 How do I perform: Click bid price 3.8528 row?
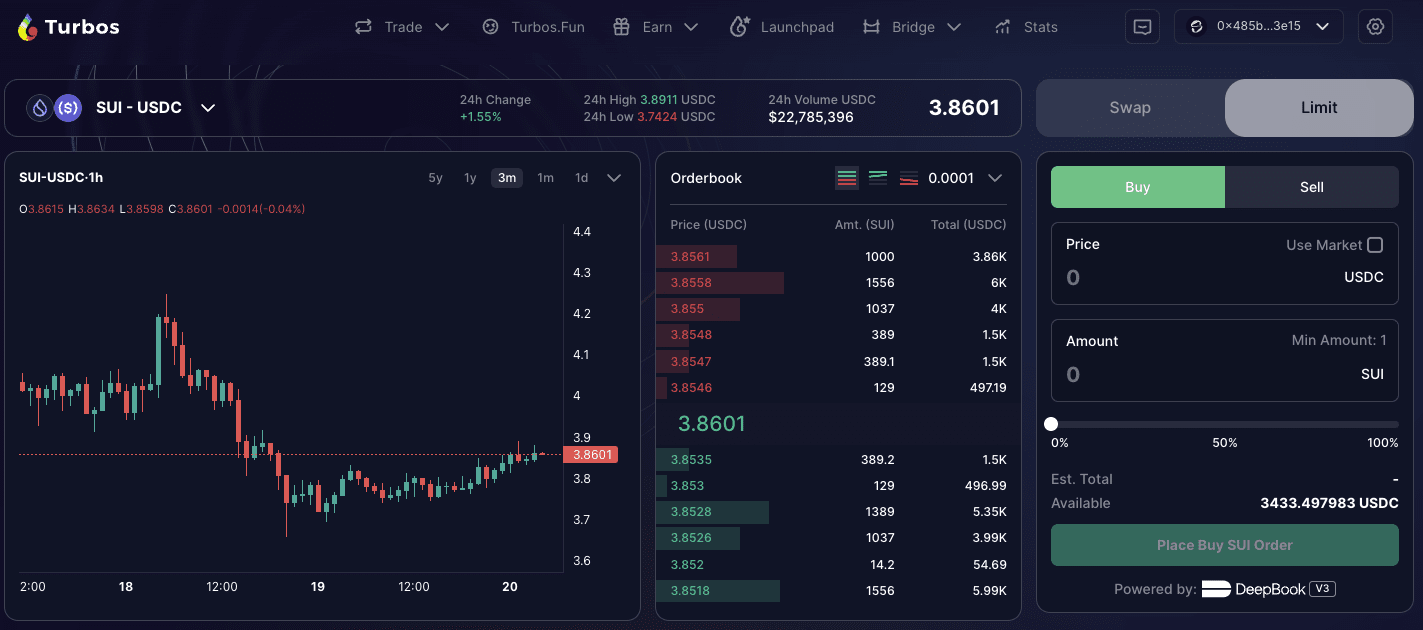pyautogui.click(x=838, y=512)
